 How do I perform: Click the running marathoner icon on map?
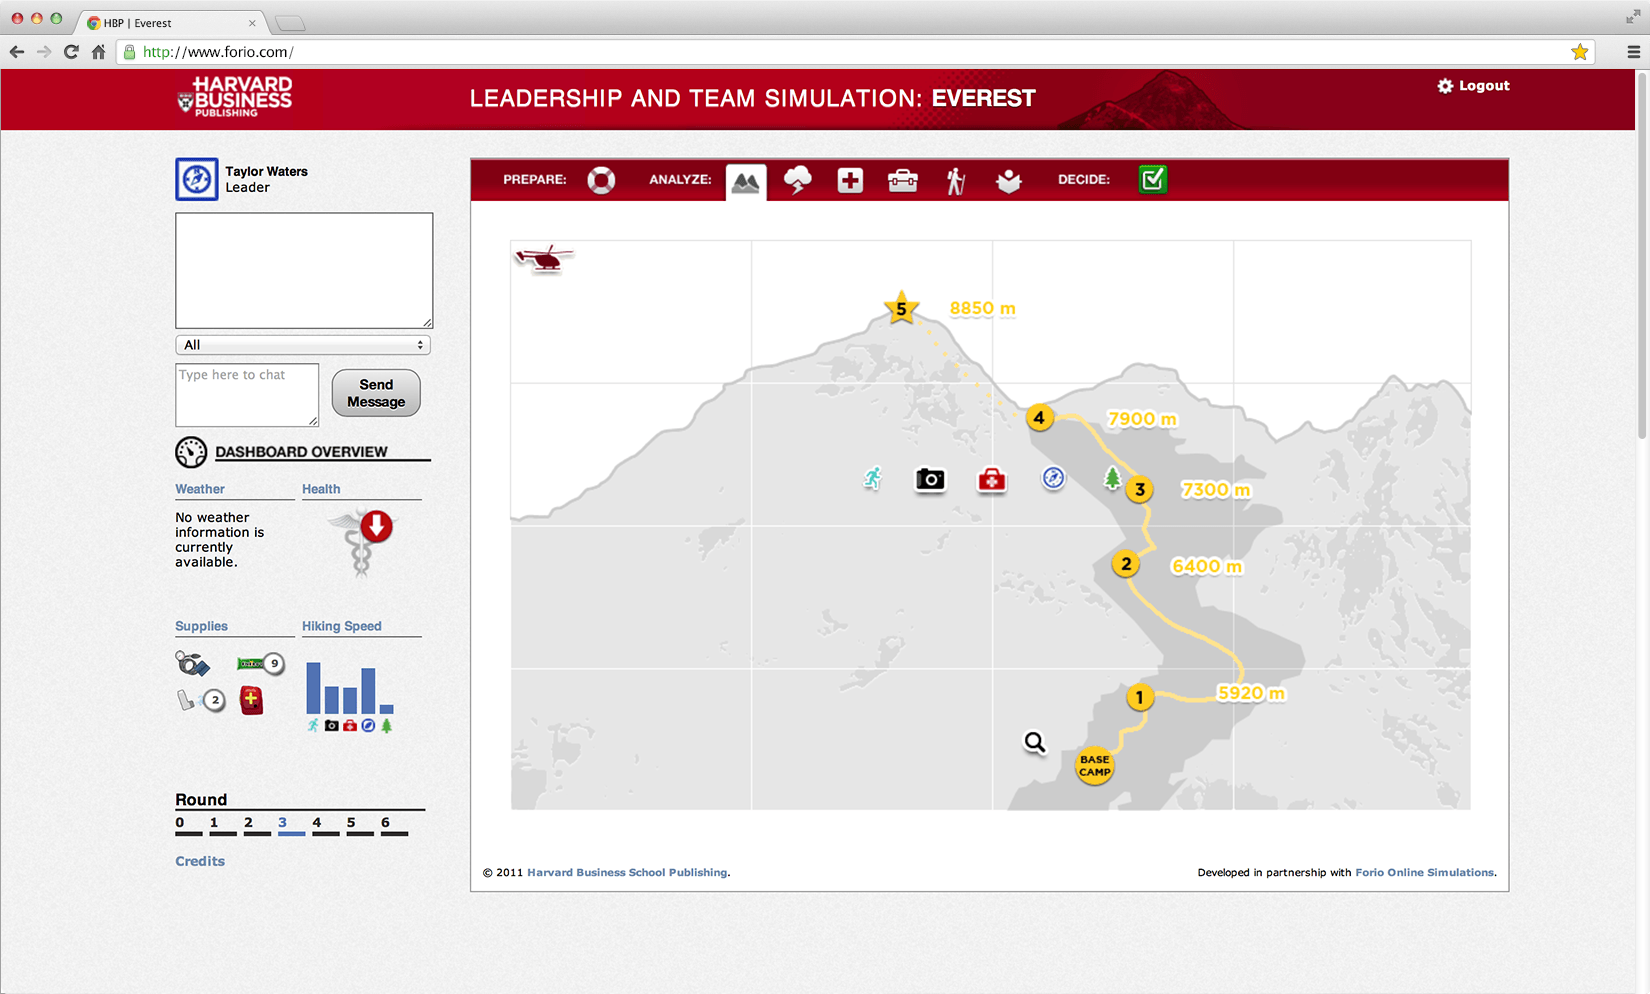(x=873, y=478)
